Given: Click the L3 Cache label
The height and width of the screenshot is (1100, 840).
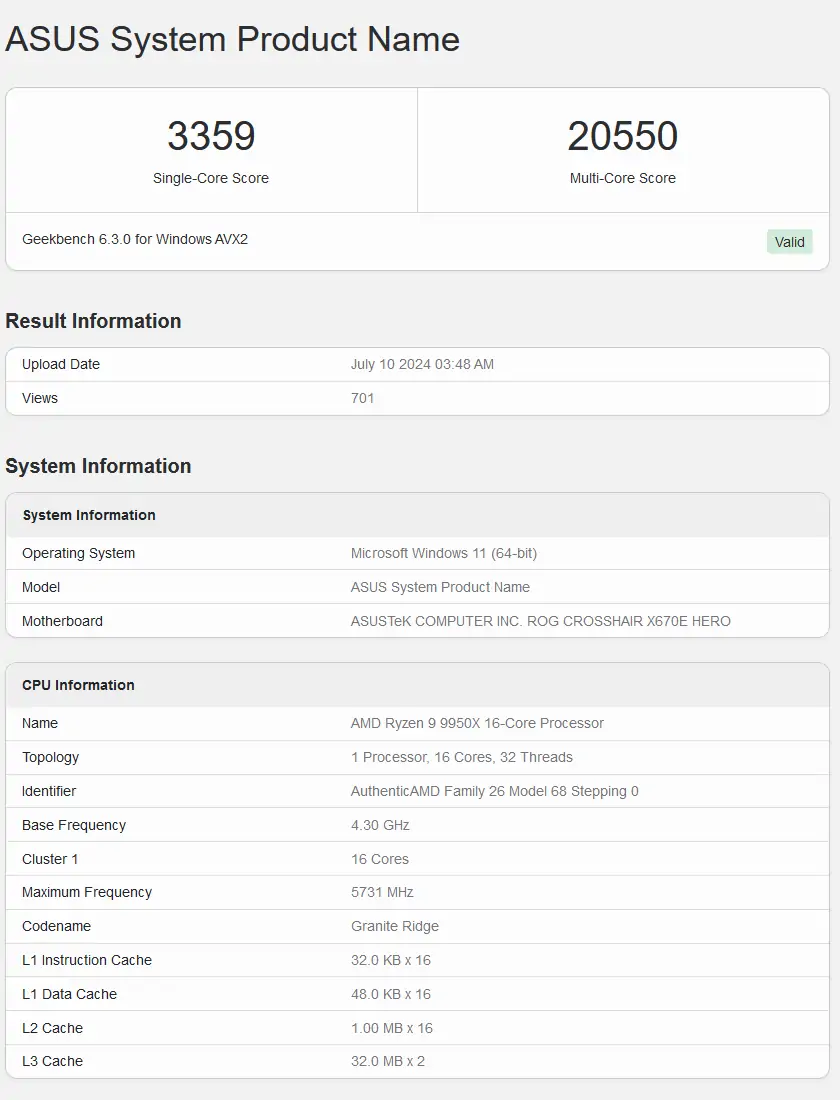Looking at the screenshot, I should [x=53, y=1061].
